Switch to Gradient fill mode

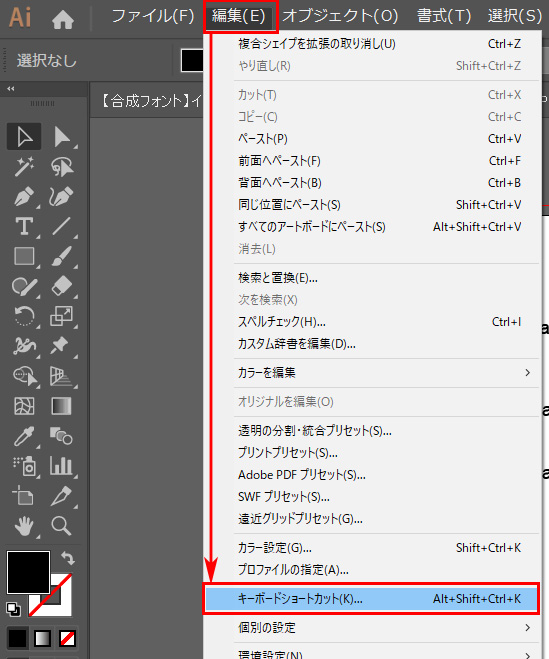[x=42, y=638]
